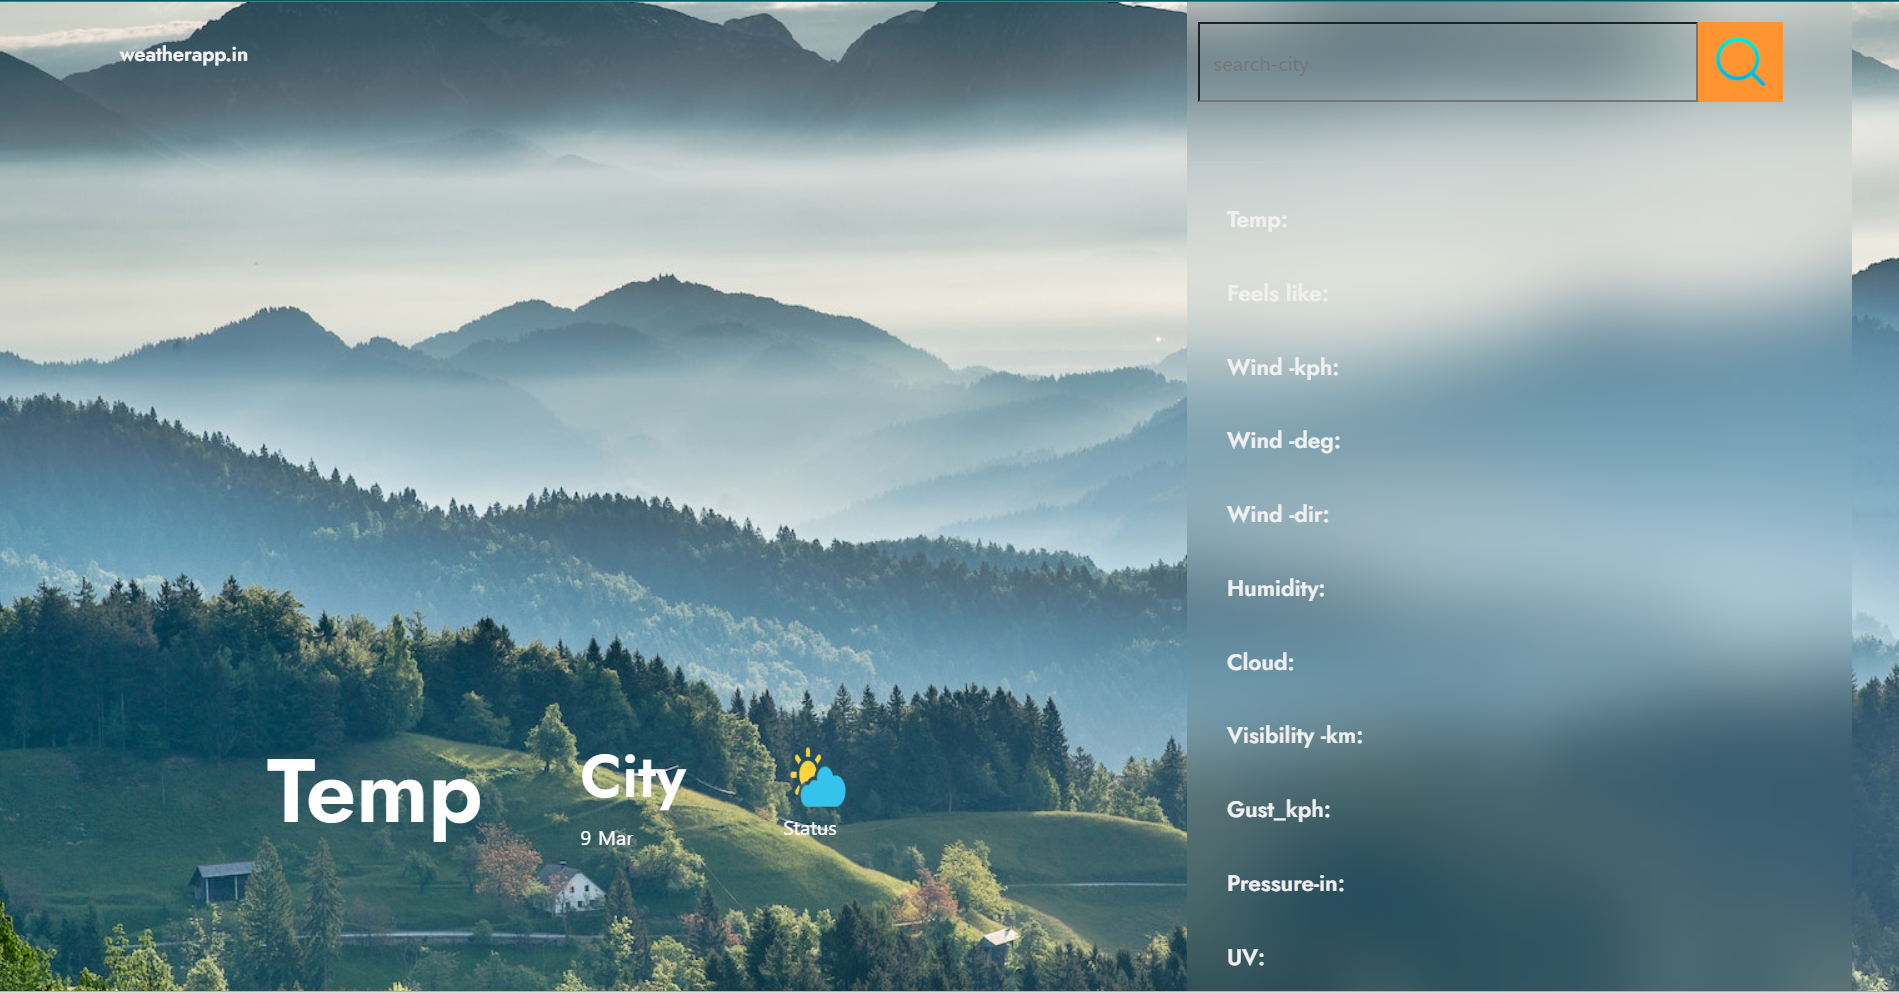Click the magnifying glass search icon

point(1739,62)
